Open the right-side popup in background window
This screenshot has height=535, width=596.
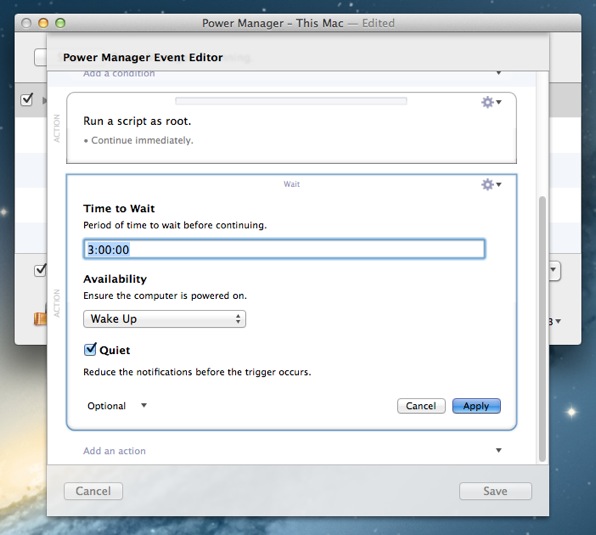[x=555, y=271]
